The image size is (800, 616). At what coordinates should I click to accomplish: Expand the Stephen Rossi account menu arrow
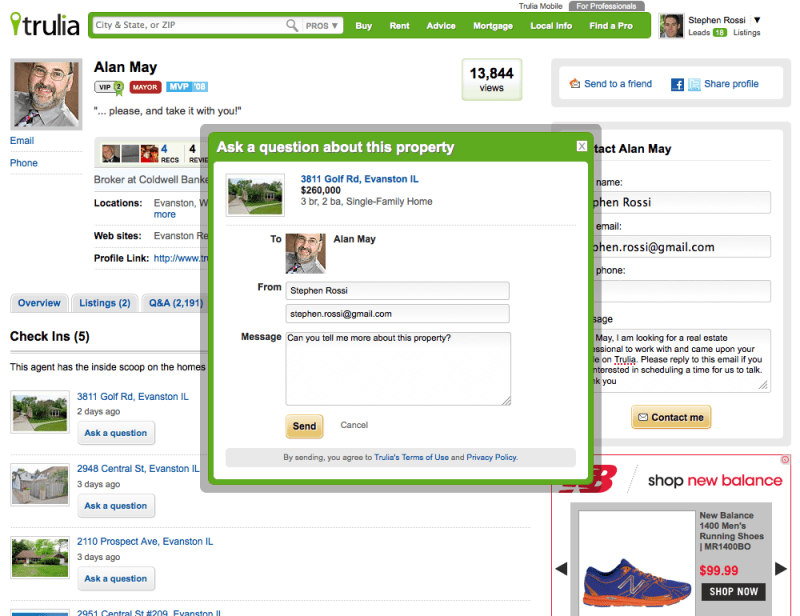click(x=757, y=20)
